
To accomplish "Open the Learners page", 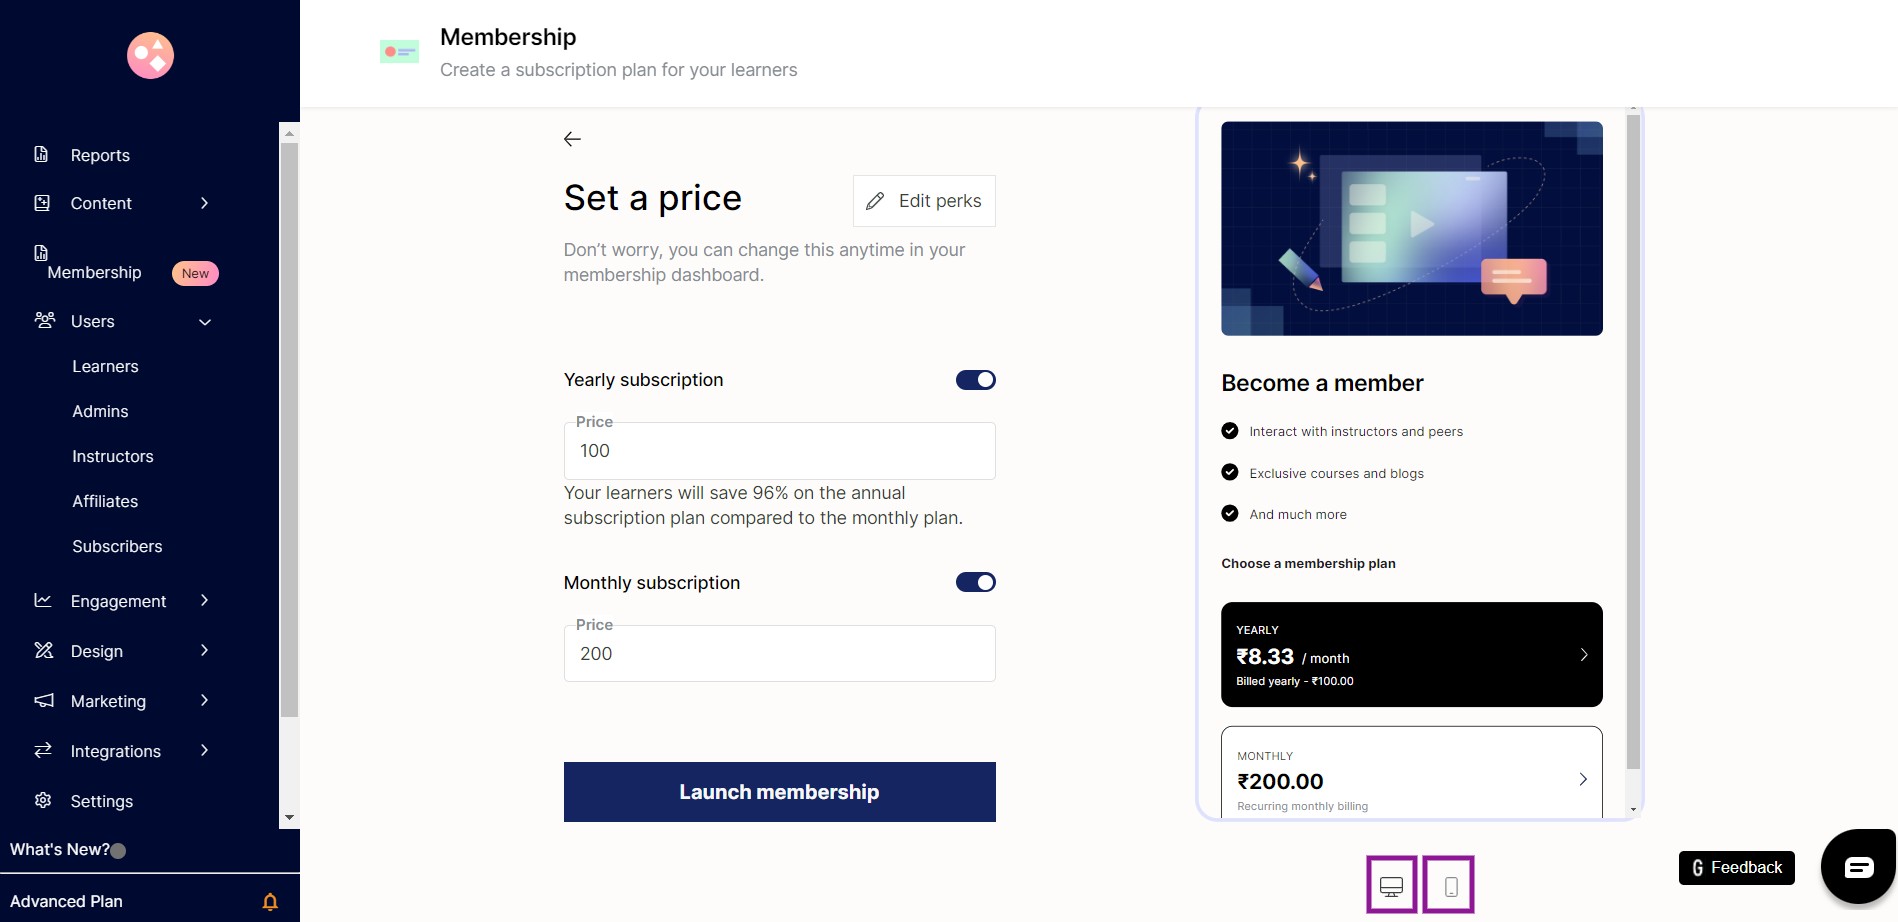I will 105,366.
